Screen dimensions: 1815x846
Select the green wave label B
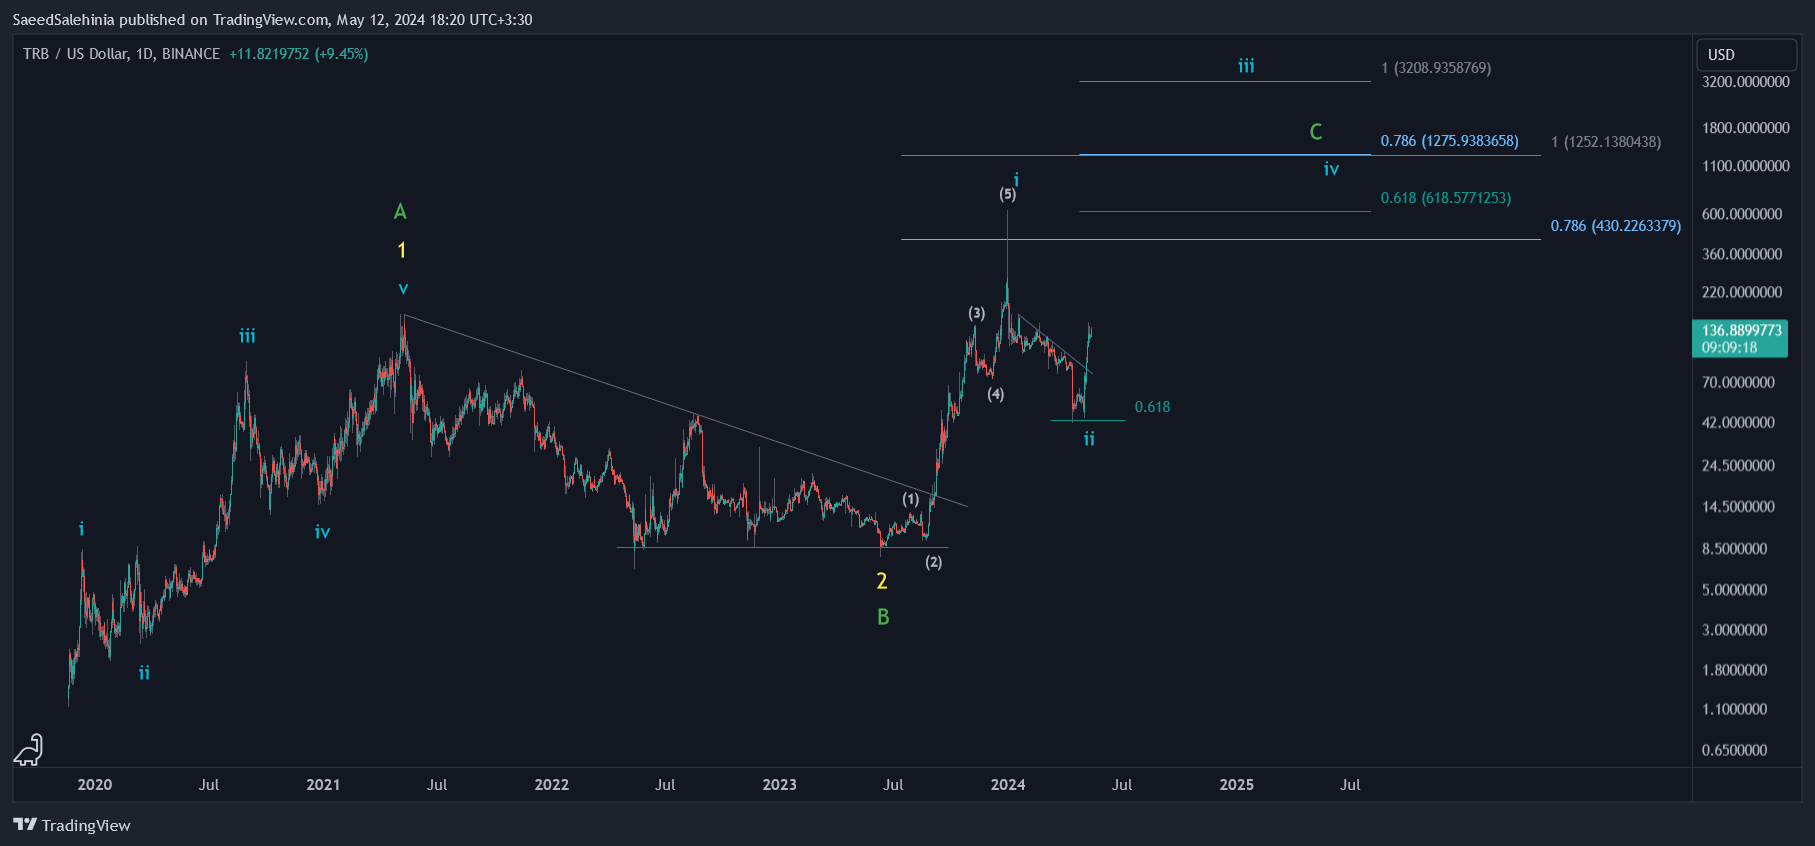(x=883, y=617)
